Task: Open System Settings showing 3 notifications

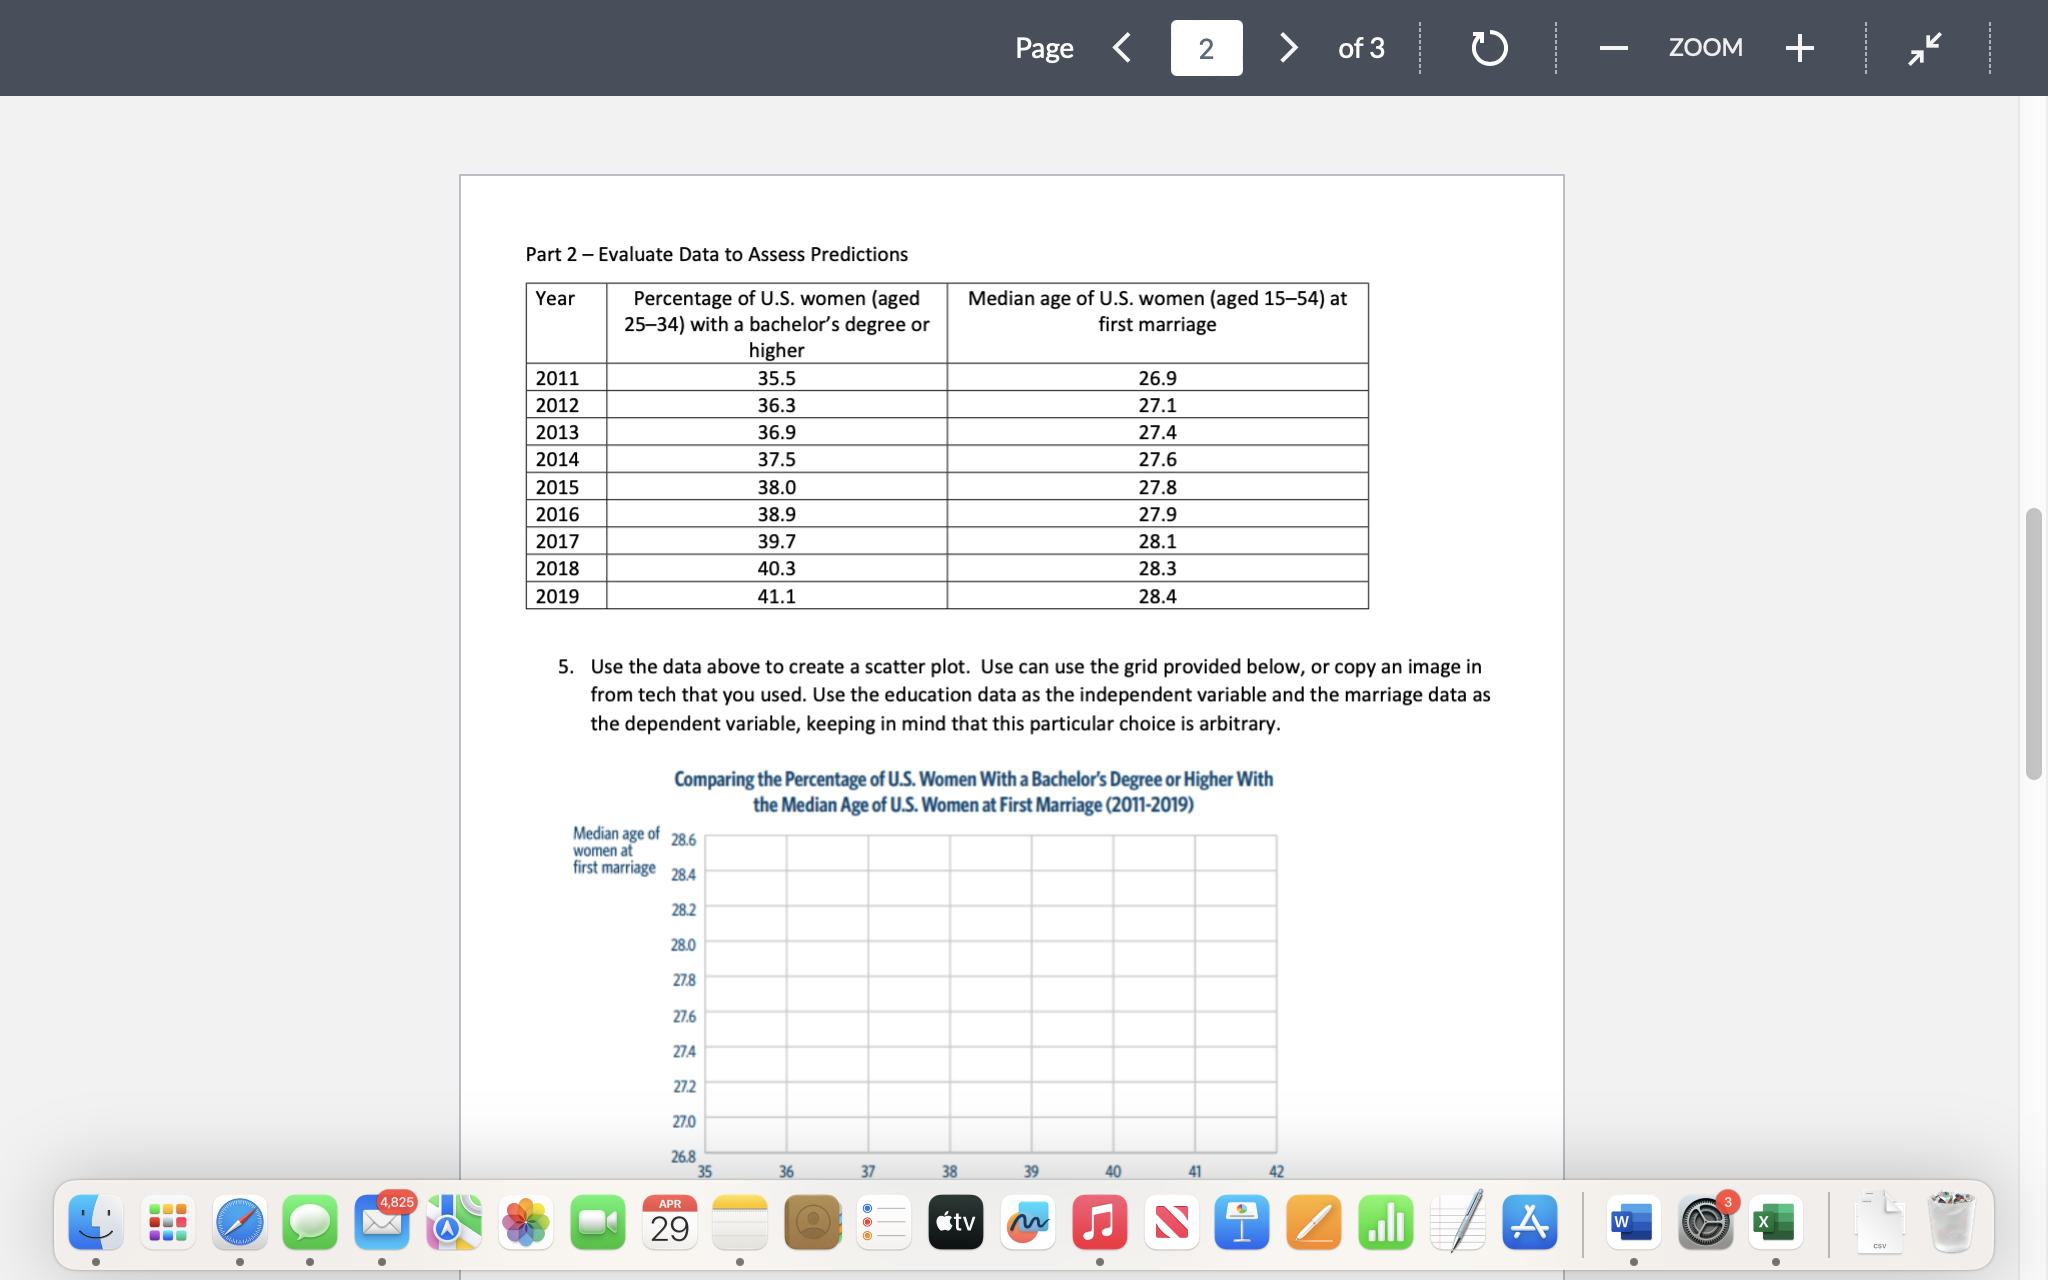Action: 1705,1221
